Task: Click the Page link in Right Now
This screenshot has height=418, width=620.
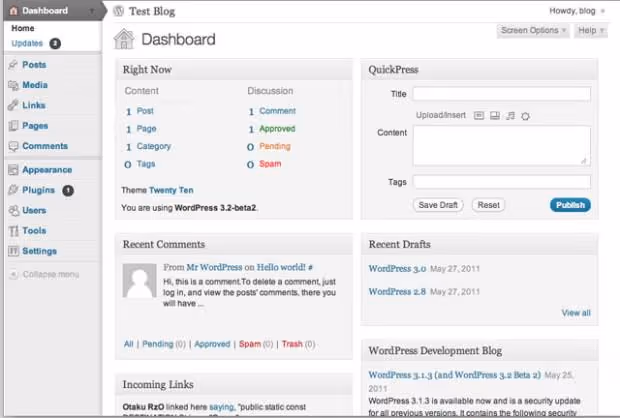Action: [146, 129]
